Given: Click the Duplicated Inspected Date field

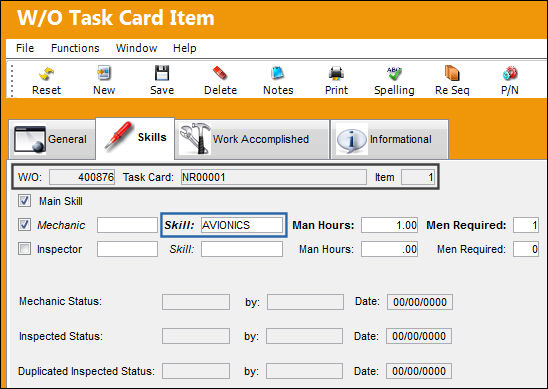Looking at the screenshot, I should pos(419,371).
